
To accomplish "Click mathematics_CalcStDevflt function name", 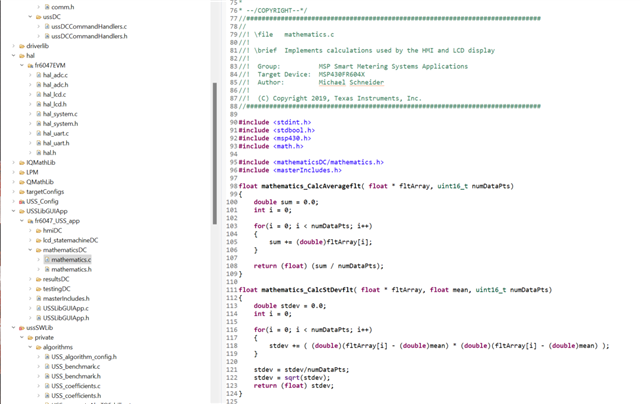I will click(308, 290).
